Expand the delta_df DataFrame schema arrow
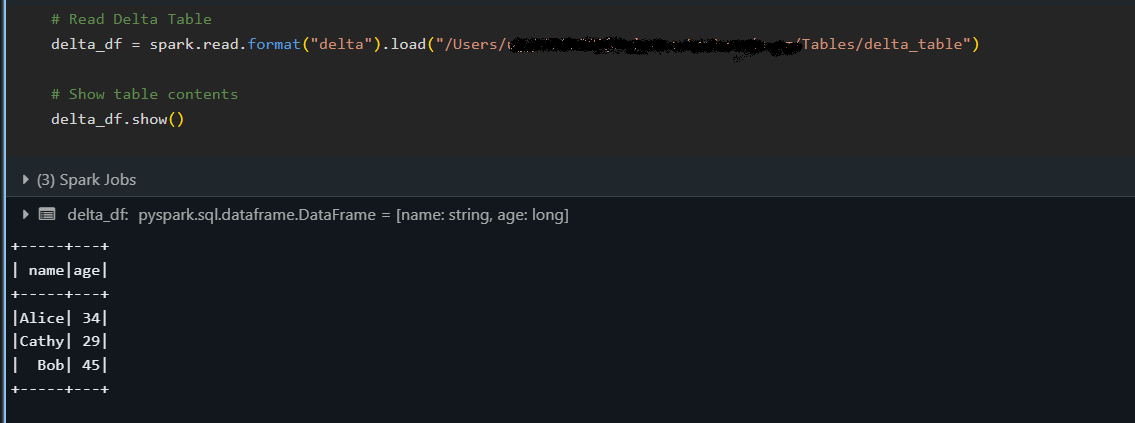Viewport: 1135px width, 423px height. coord(26,214)
